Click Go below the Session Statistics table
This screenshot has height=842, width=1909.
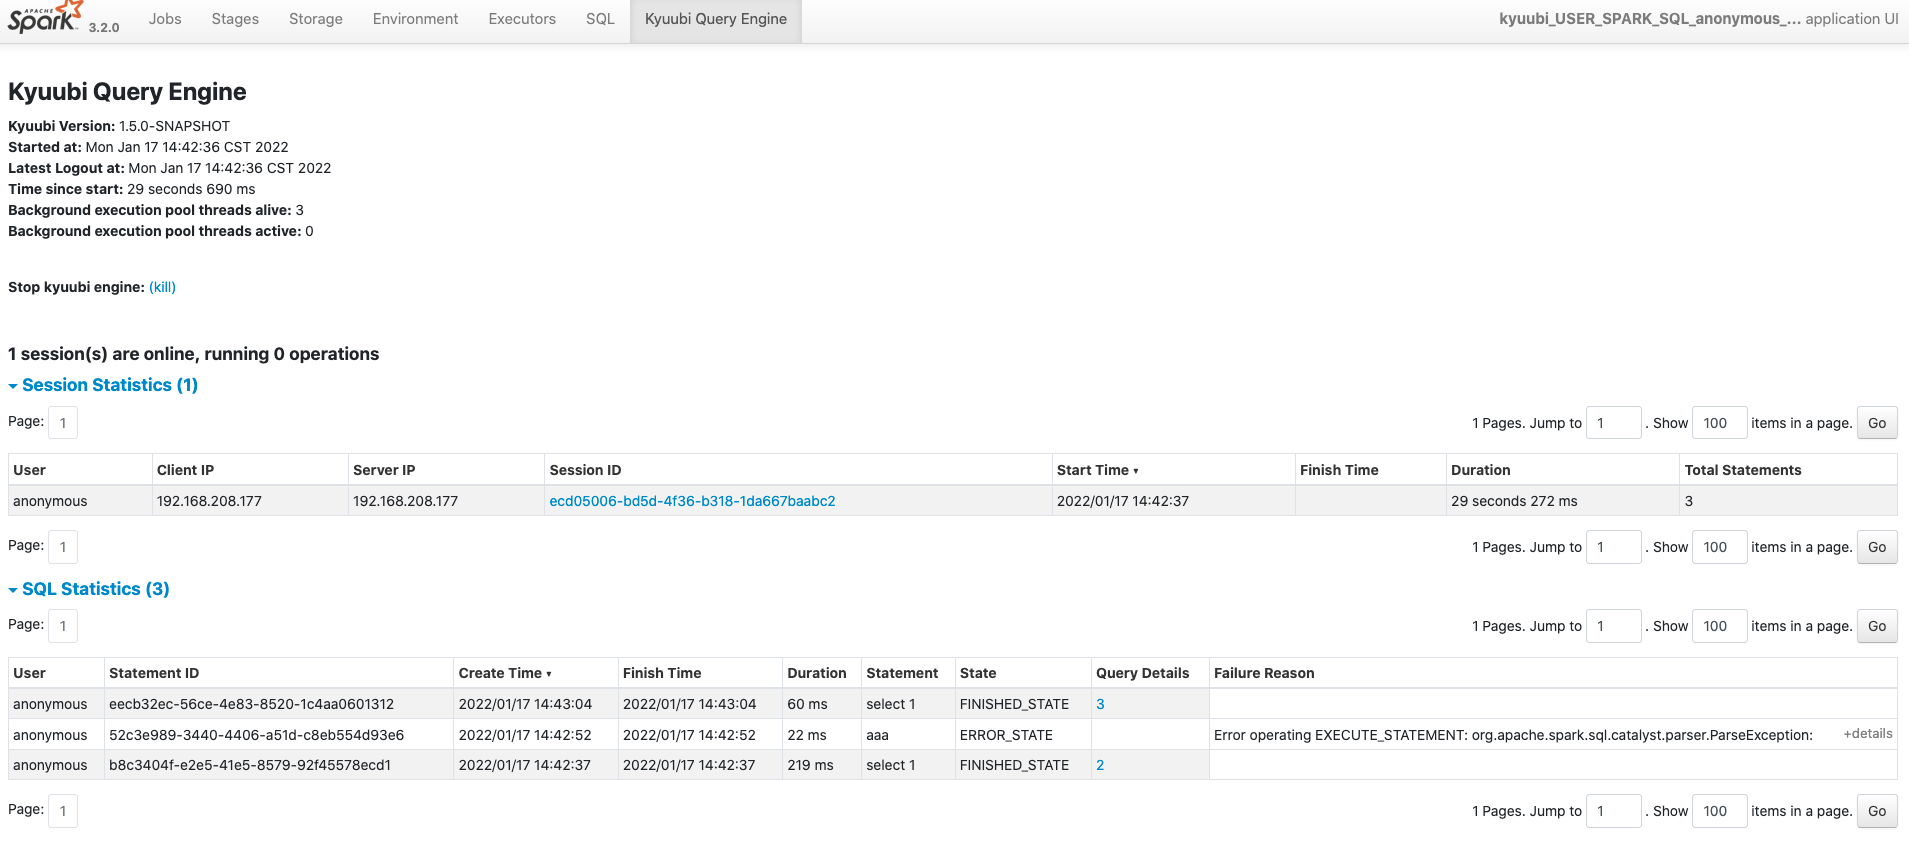(1877, 547)
